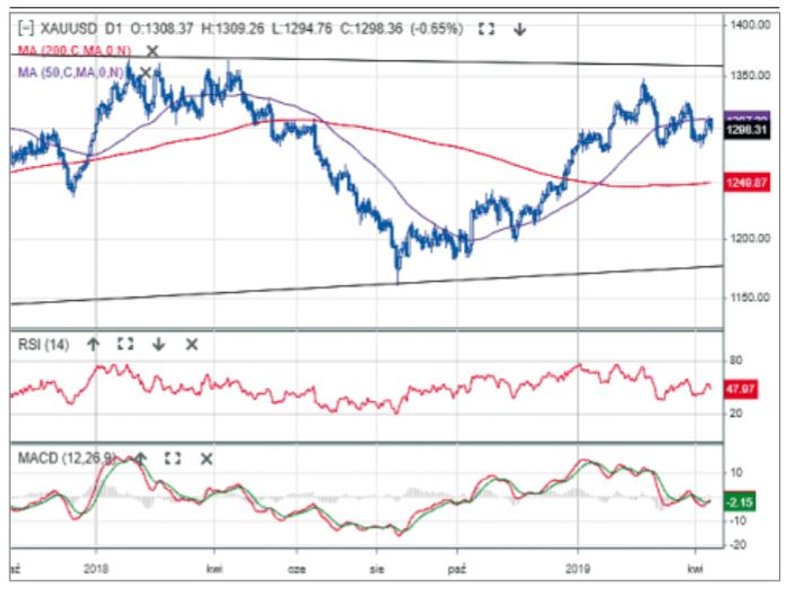Image resolution: width=789 pixels, height=593 pixels.
Task: Move the XAUUSD chart pane down
Action: point(520,30)
